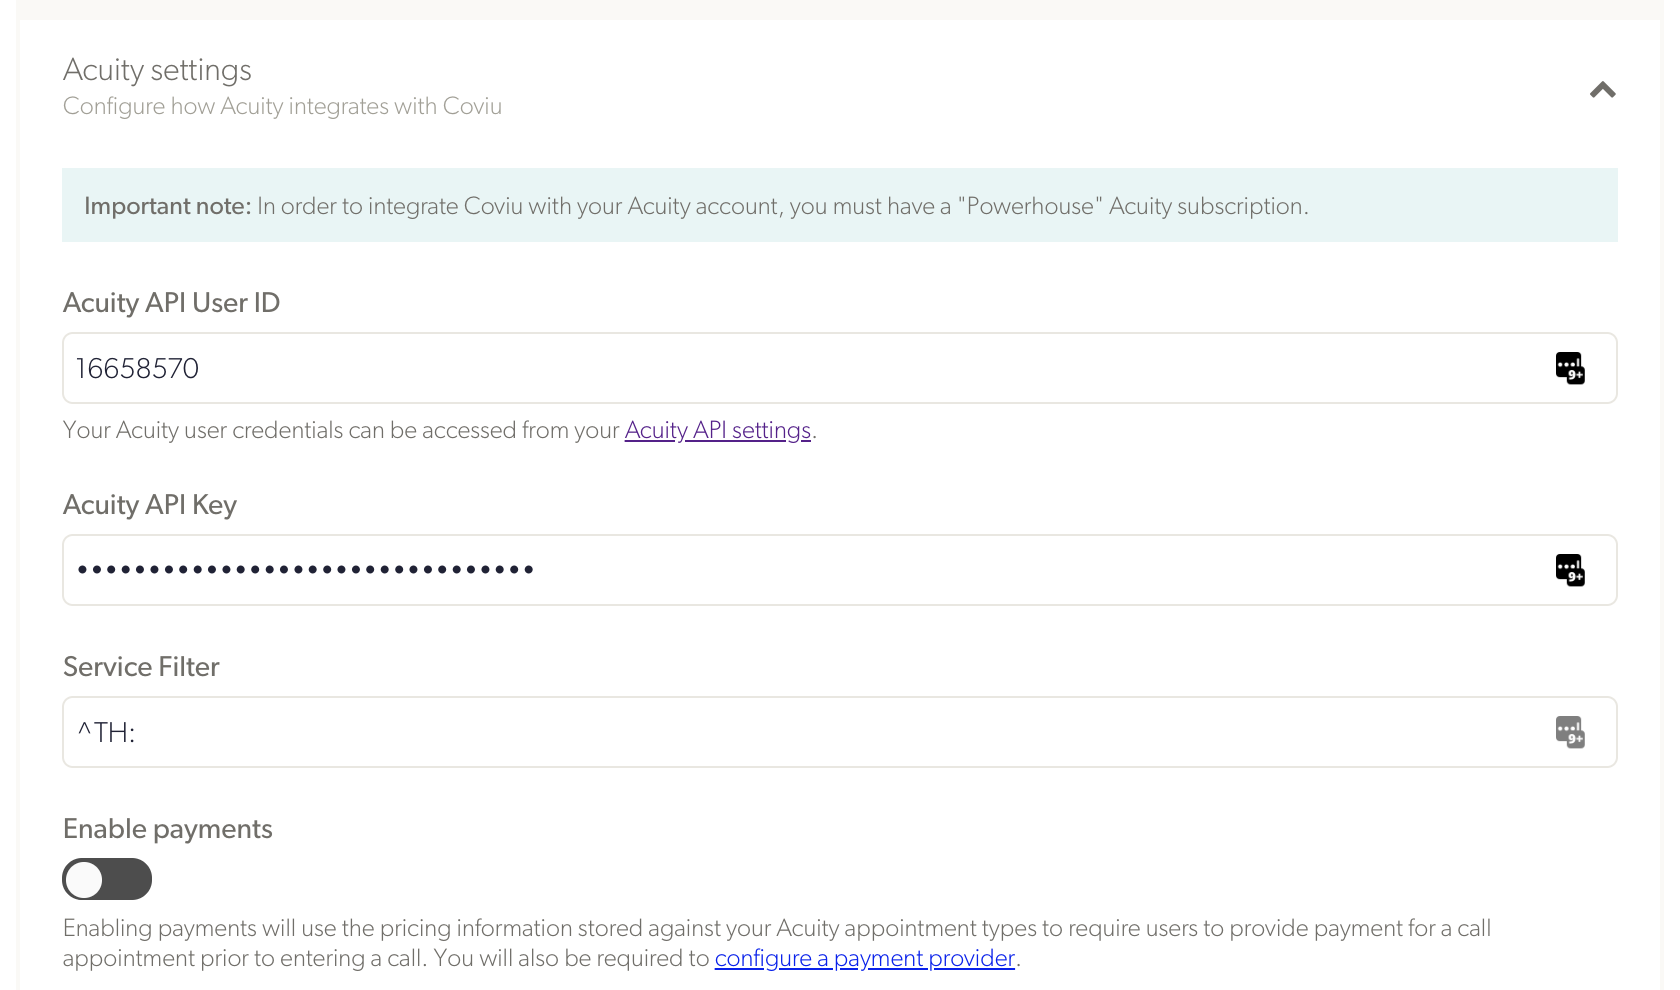Follow the configure a payment provider link

(864, 957)
